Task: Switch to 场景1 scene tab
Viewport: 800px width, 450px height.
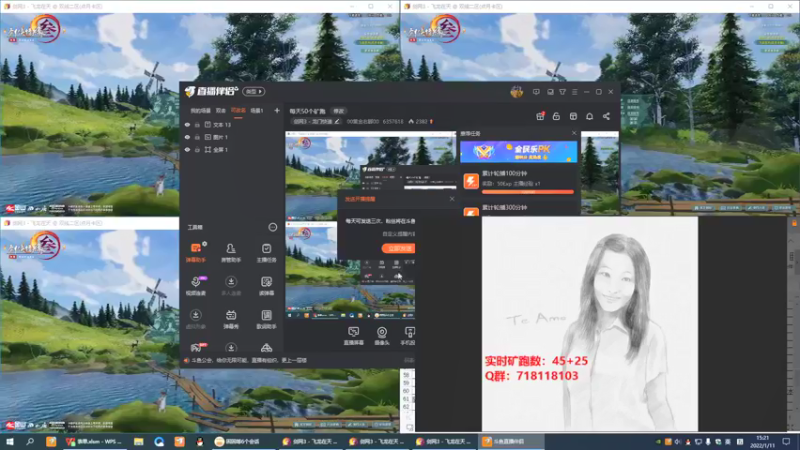Action: tap(257, 110)
